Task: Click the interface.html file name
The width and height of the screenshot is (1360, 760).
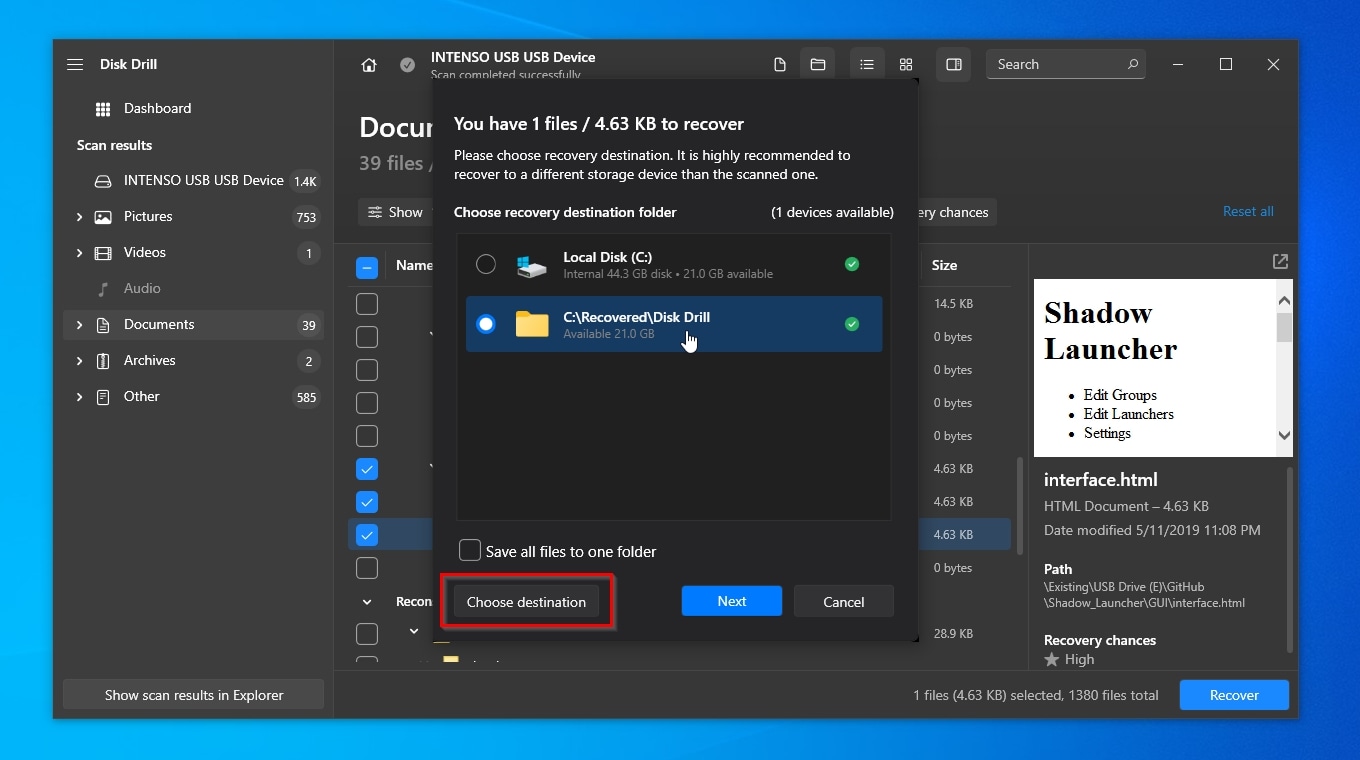Action: click(1101, 480)
